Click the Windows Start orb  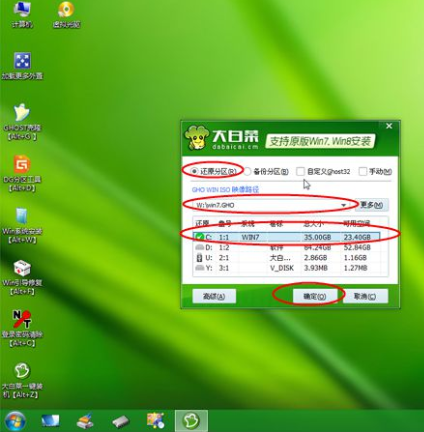pos(15,421)
